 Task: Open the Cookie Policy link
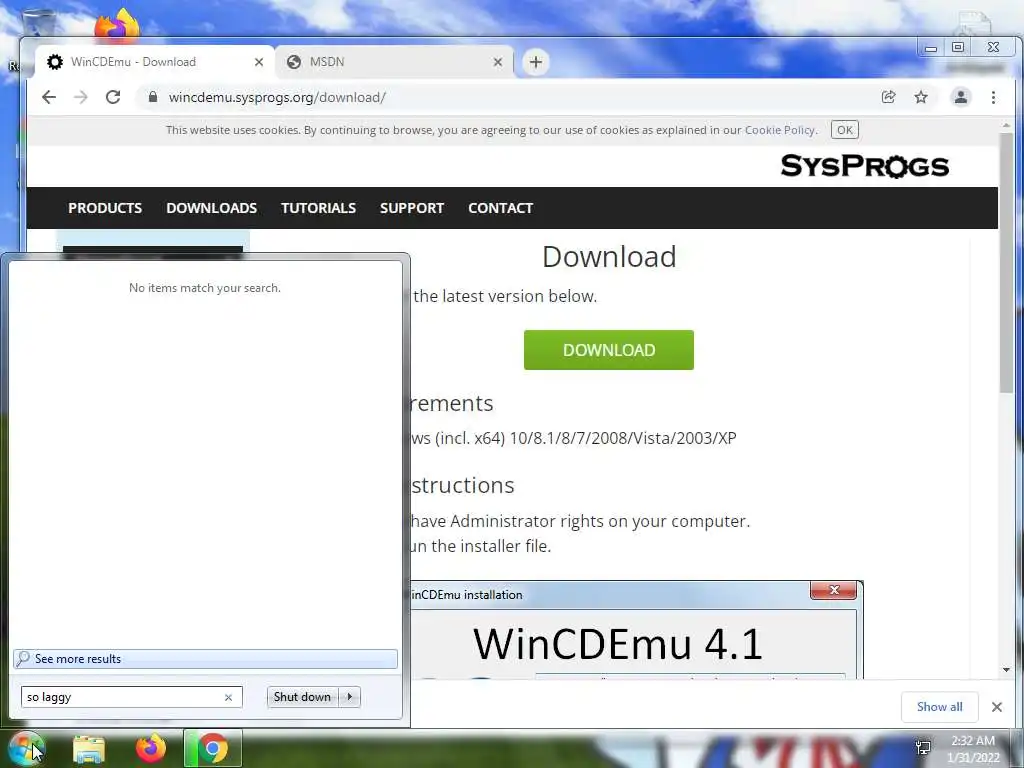tap(780, 130)
